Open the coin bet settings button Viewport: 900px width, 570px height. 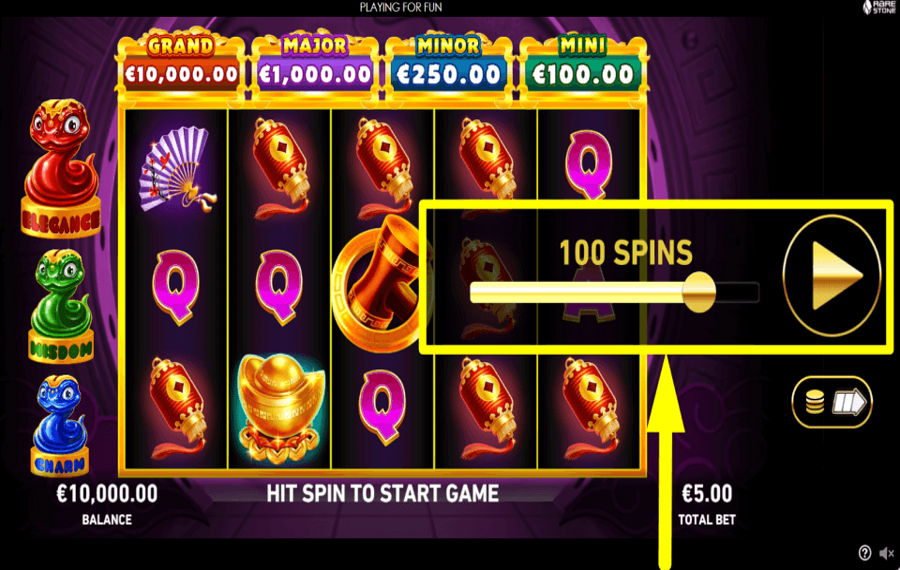pos(832,402)
